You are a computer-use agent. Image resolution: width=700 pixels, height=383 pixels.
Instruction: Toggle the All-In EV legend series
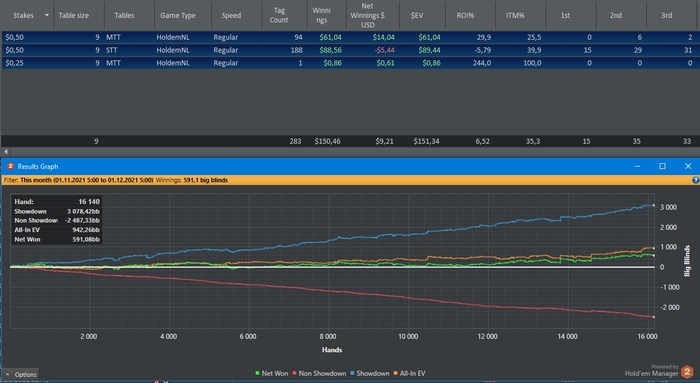click(x=409, y=373)
